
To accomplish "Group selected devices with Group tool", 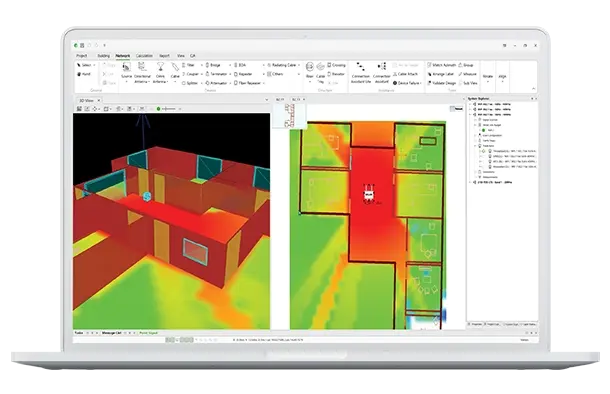I will point(466,65).
